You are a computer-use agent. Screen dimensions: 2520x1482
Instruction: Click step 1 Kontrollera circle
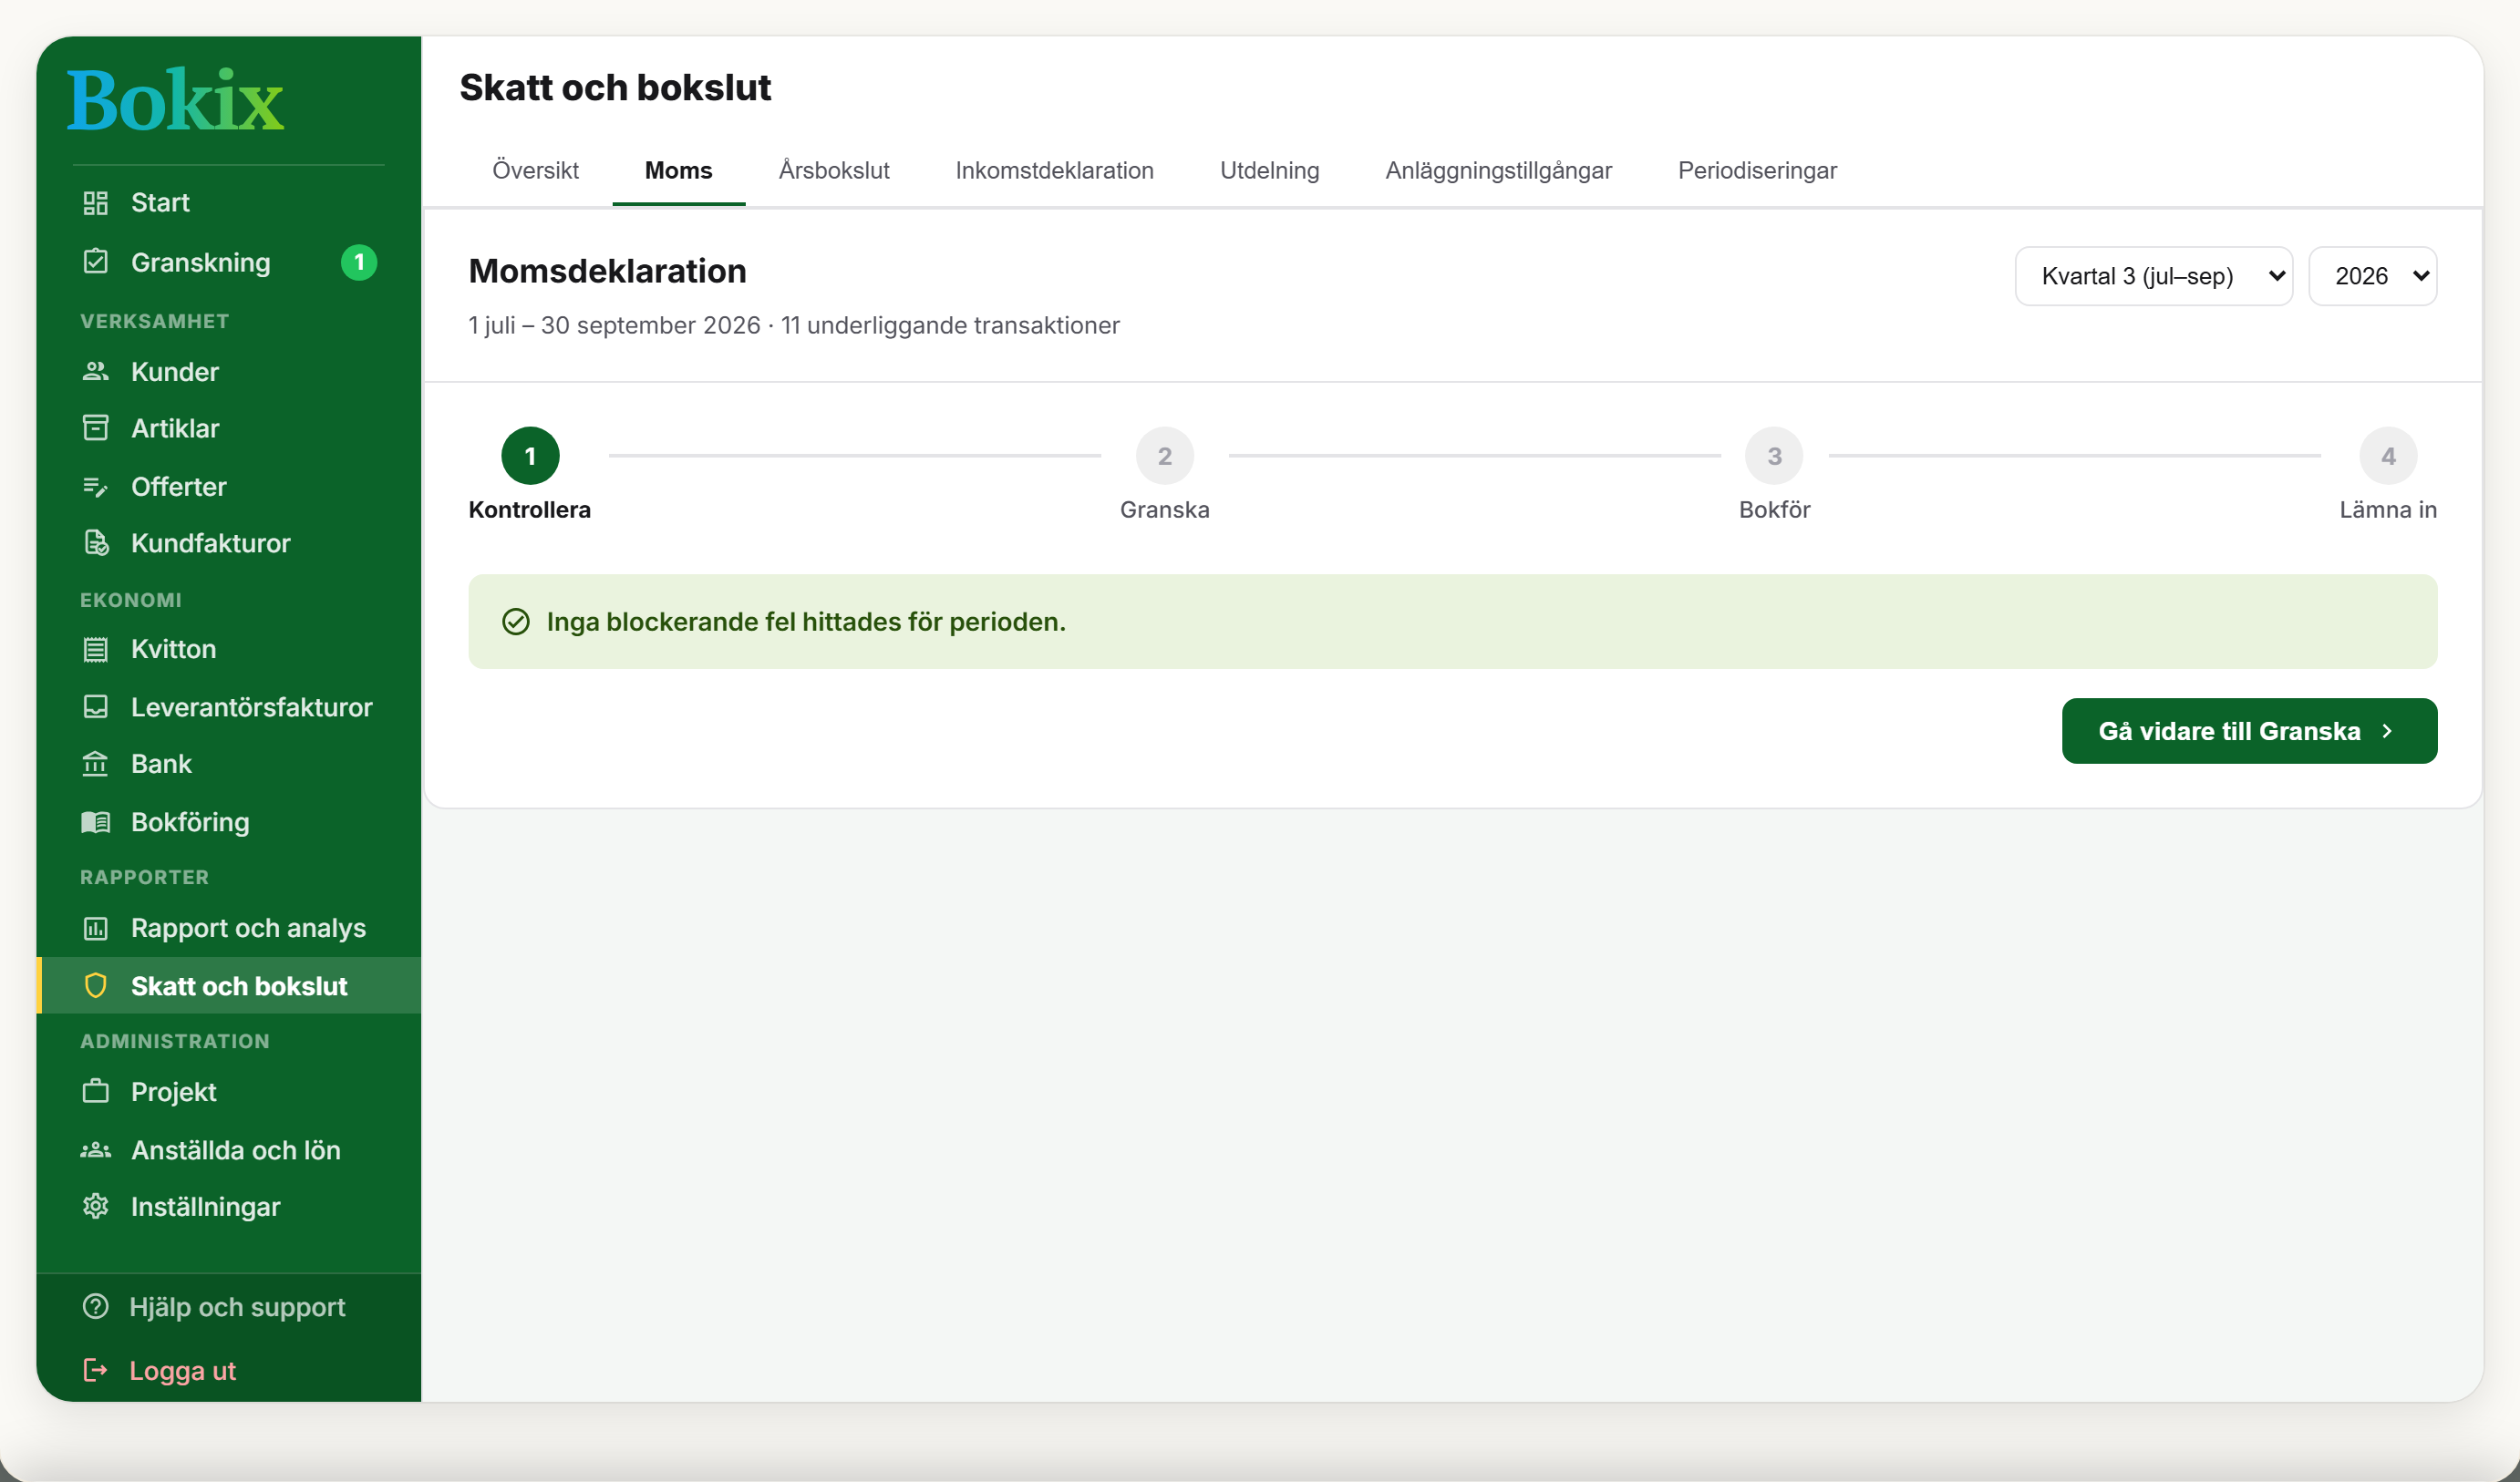click(530, 456)
